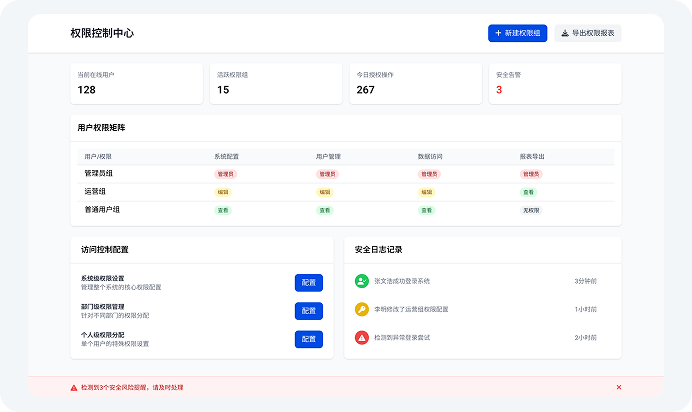Click the warning triangle in bottom alert banner

[74, 388]
